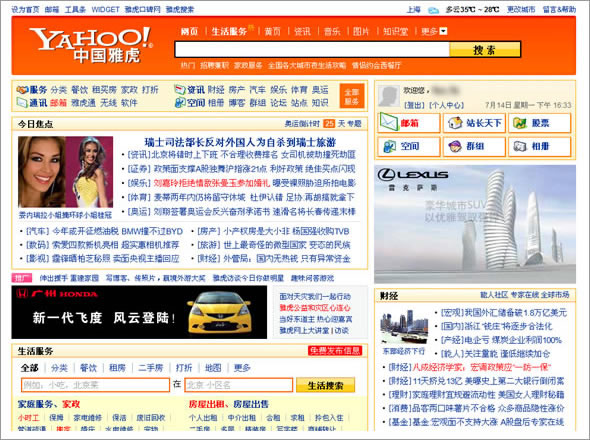590x440 pixels.
Task: Click the 雅虎通 link in 通讯 row
Action: (84, 103)
